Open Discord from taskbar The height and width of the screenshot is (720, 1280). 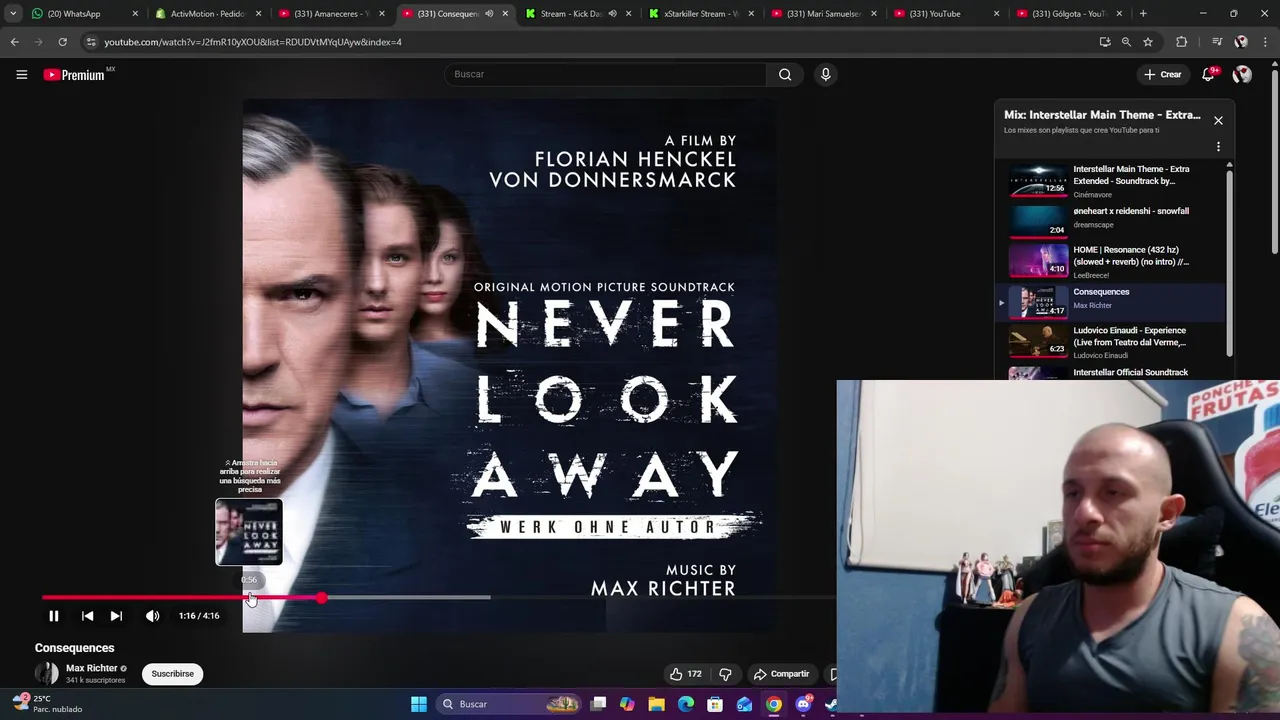click(803, 704)
